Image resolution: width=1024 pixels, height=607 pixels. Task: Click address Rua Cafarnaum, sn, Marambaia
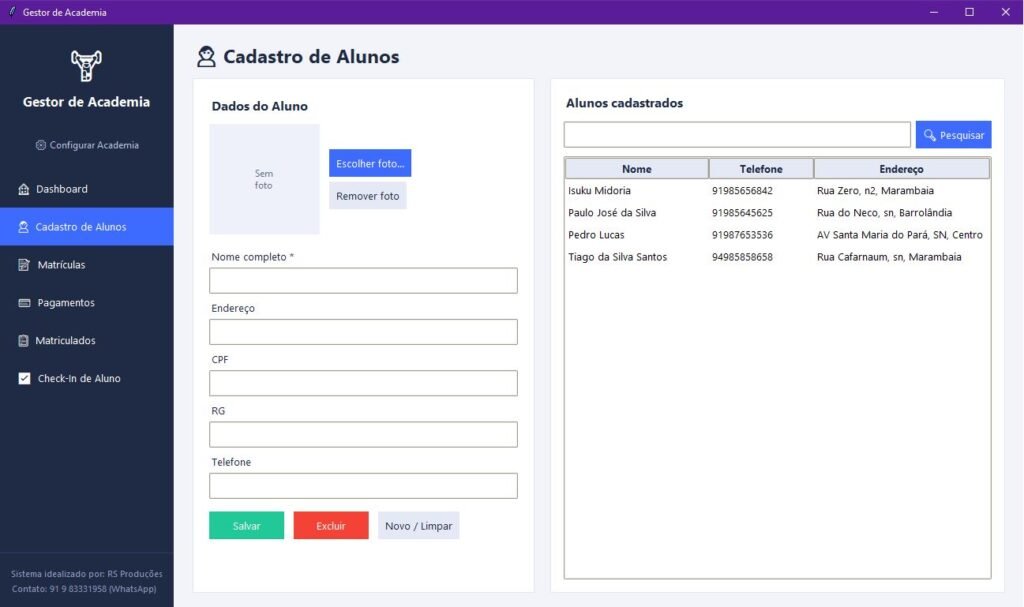pyautogui.click(x=889, y=257)
